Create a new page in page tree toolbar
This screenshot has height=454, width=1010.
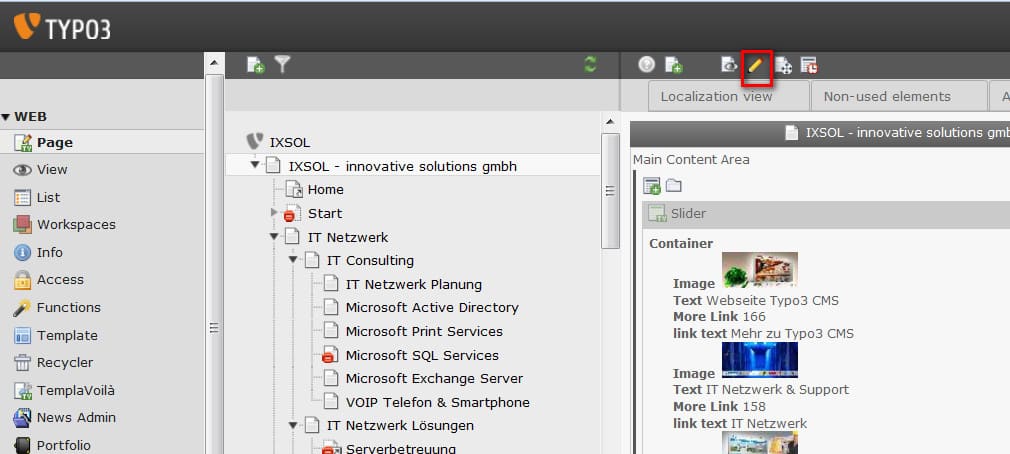coord(256,64)
